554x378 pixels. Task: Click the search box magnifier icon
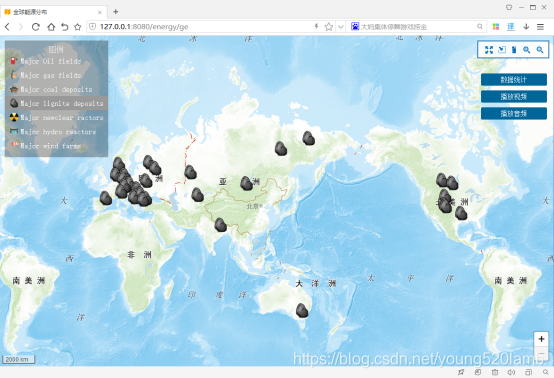click(479, 26)
